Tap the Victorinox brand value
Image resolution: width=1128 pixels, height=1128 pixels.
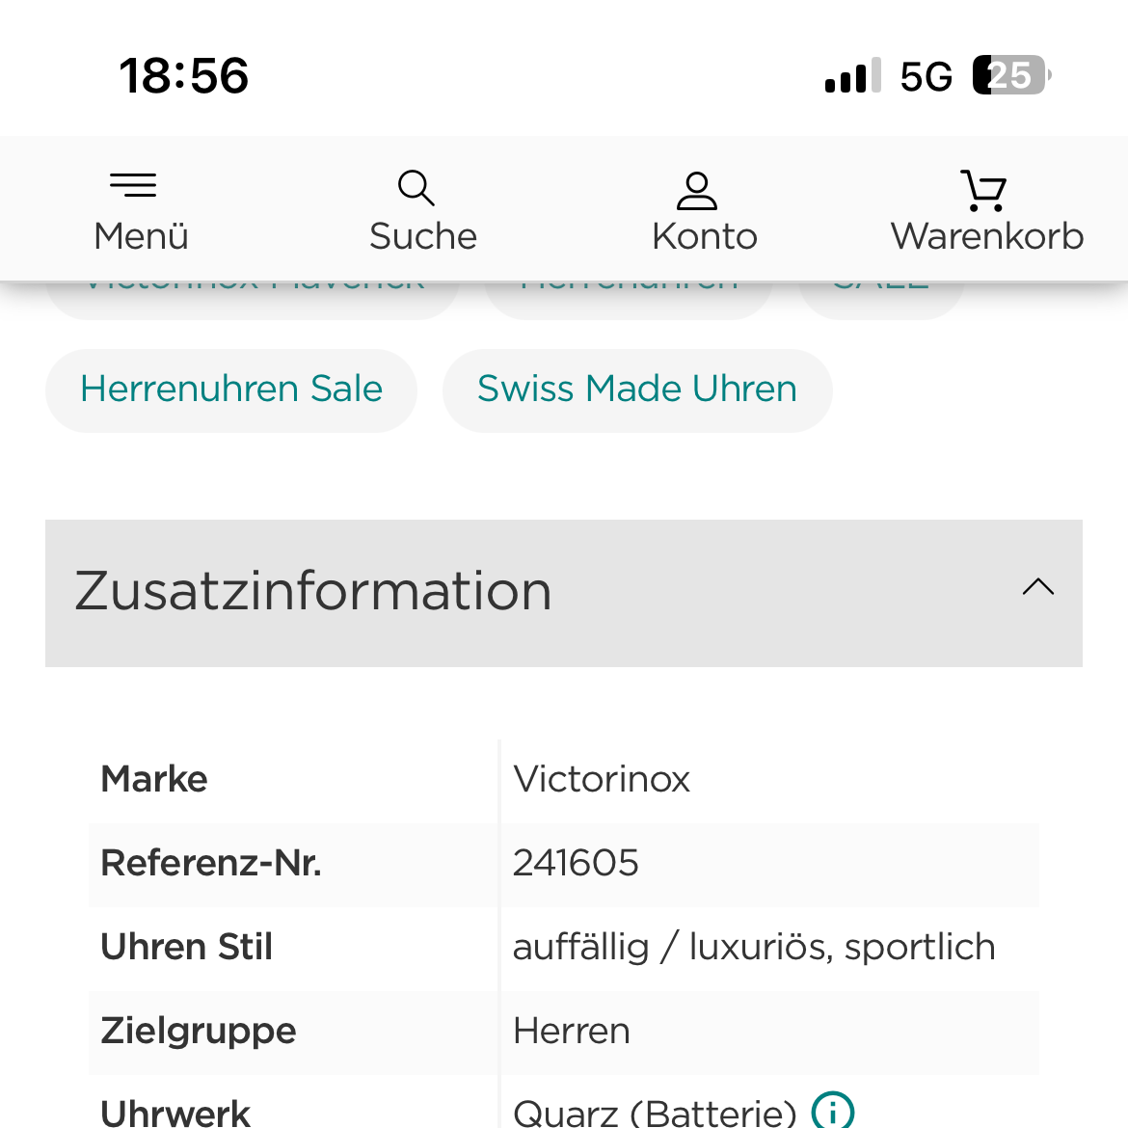pos(601,779)
